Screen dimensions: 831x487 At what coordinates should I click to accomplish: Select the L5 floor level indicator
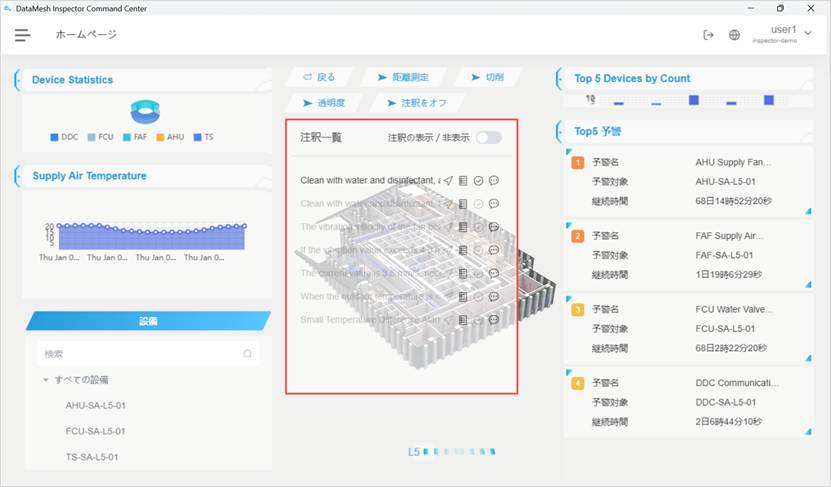tap(414, 452)
